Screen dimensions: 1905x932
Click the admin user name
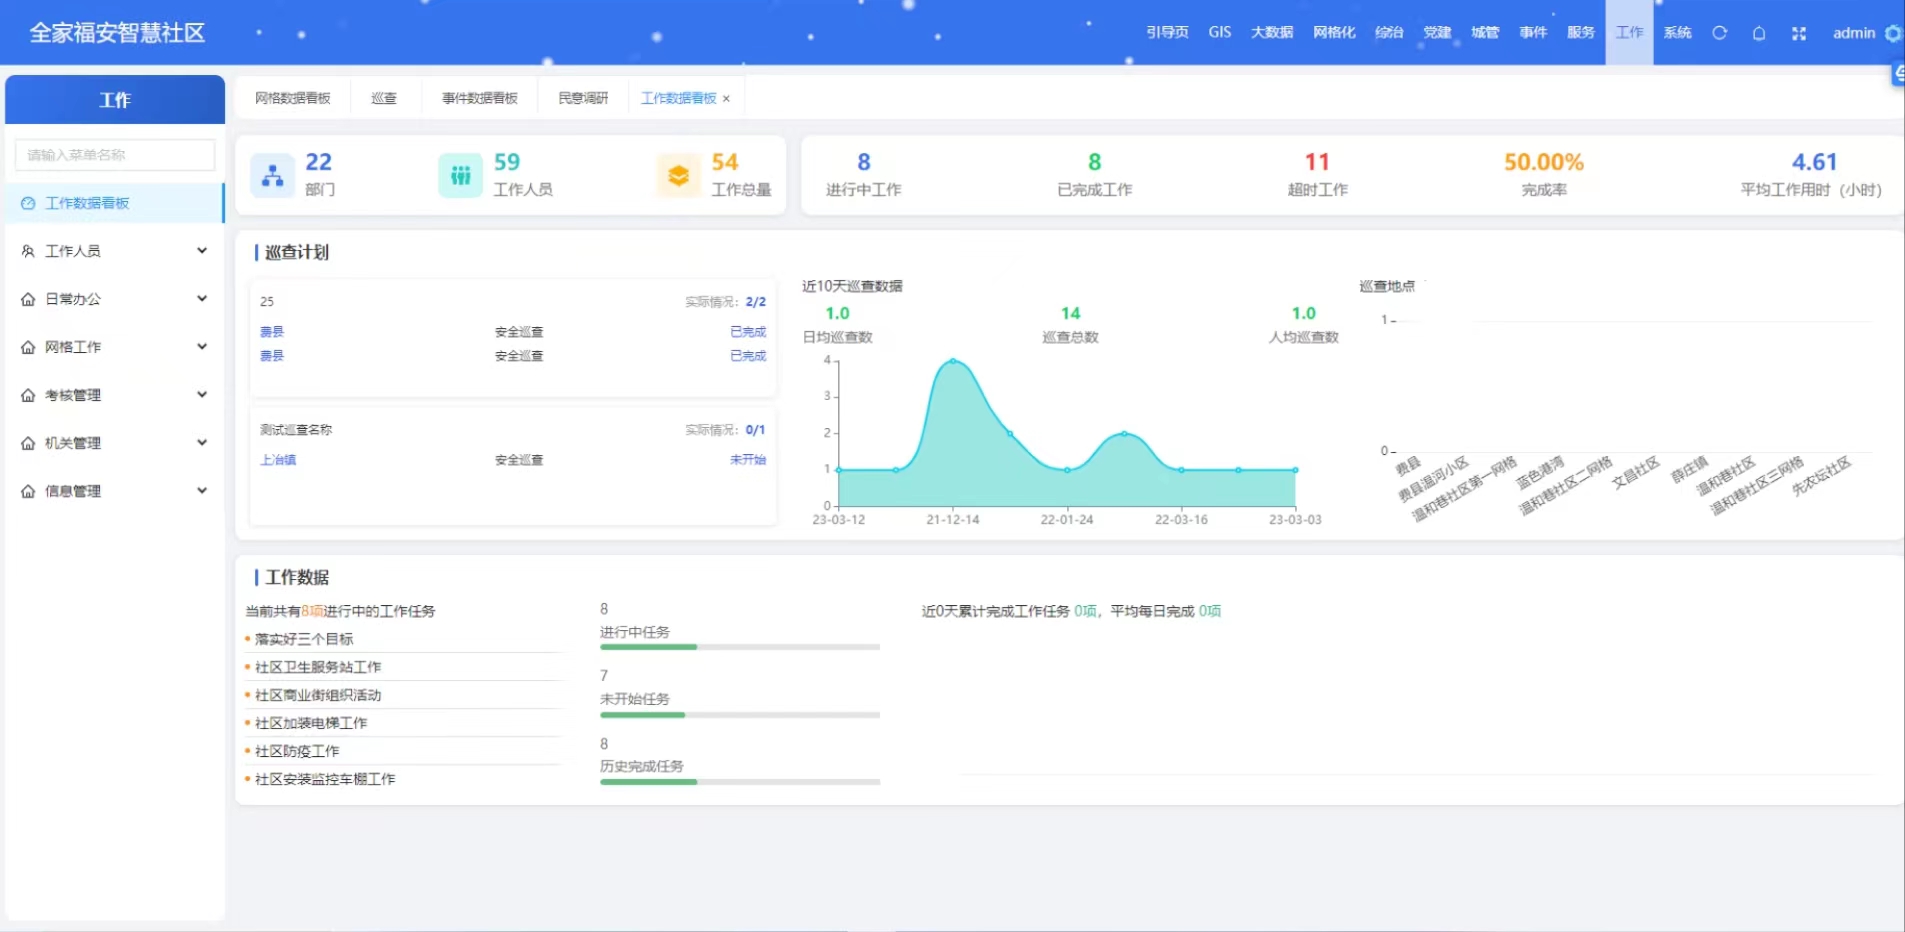click(1853, 33)
